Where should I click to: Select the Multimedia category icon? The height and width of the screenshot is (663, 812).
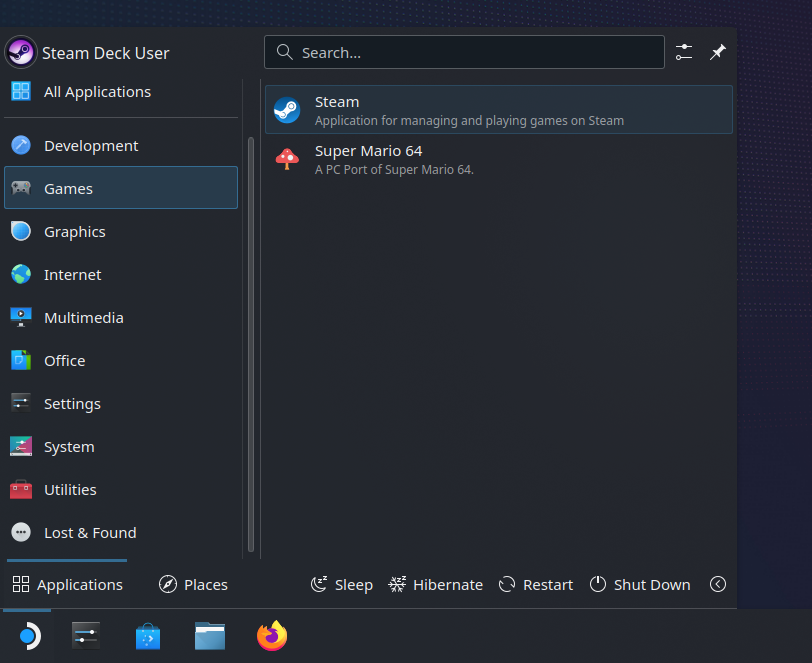22,317
